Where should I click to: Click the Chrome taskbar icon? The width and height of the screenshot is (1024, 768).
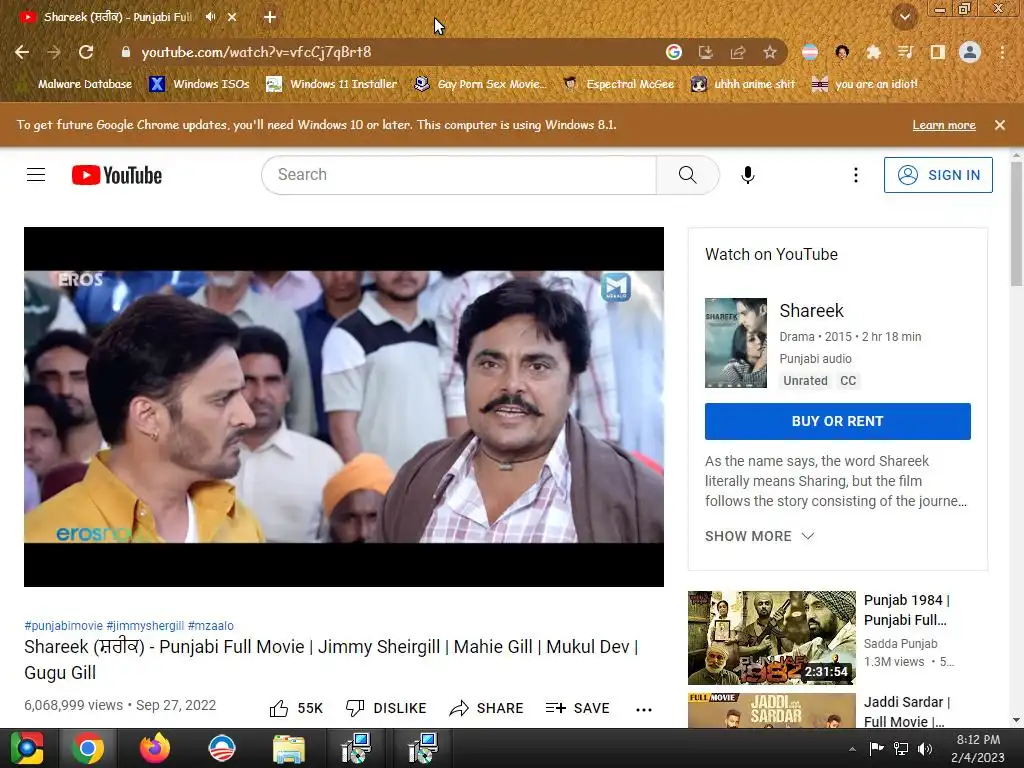click(x=88, y=748)
